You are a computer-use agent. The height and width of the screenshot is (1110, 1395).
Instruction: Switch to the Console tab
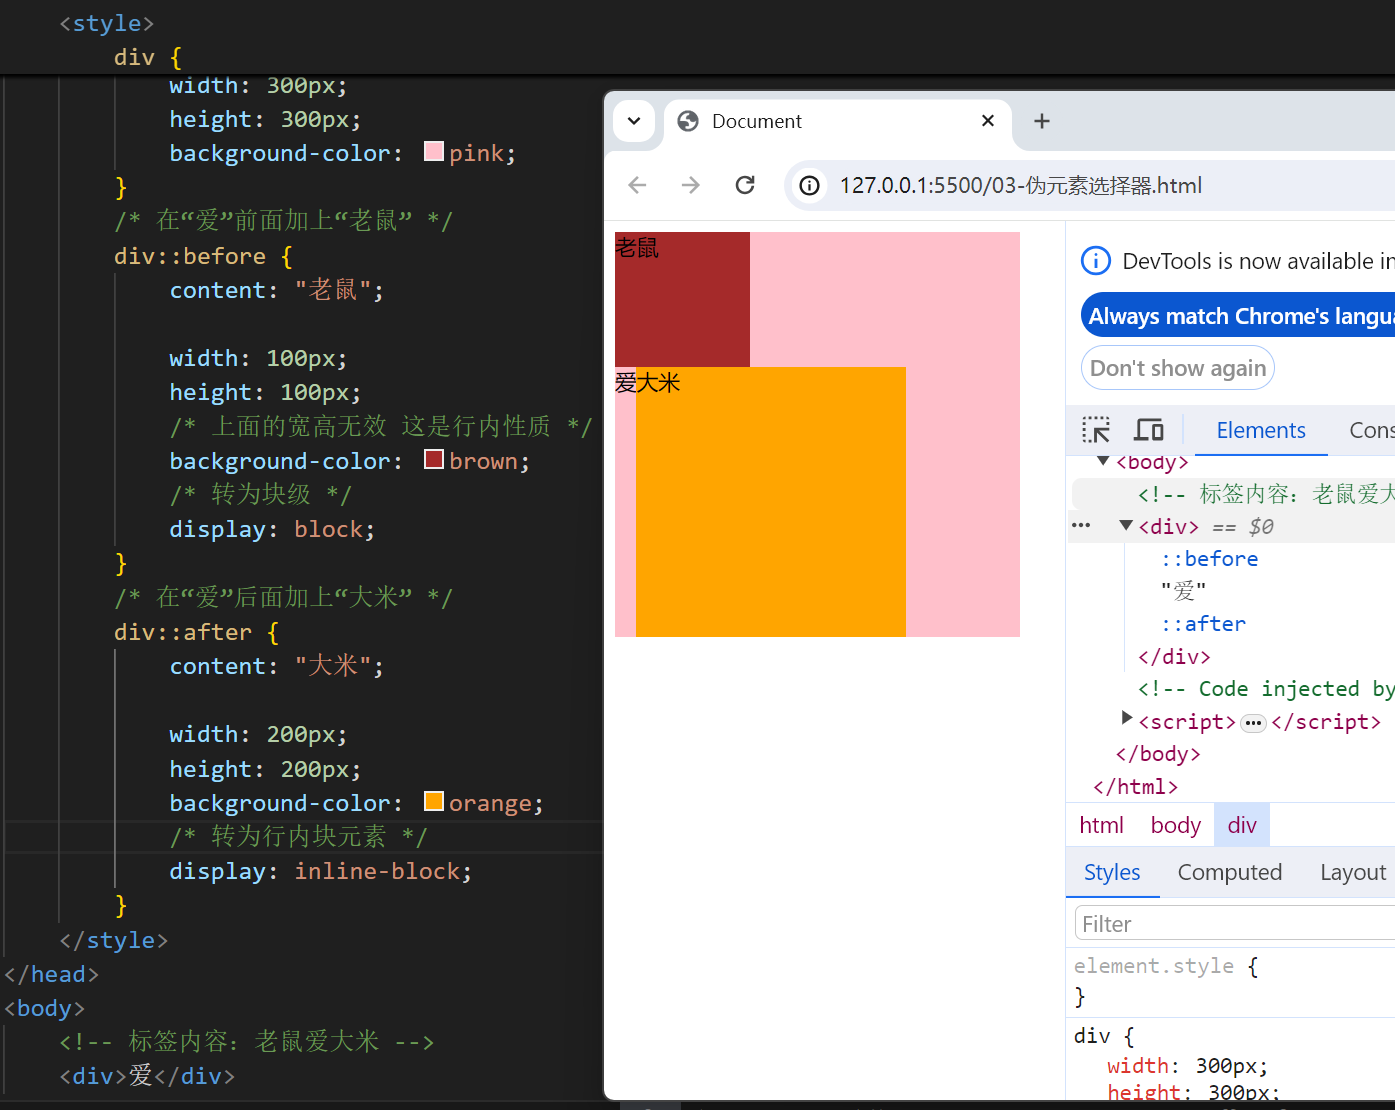click(x=1371, y=430)
